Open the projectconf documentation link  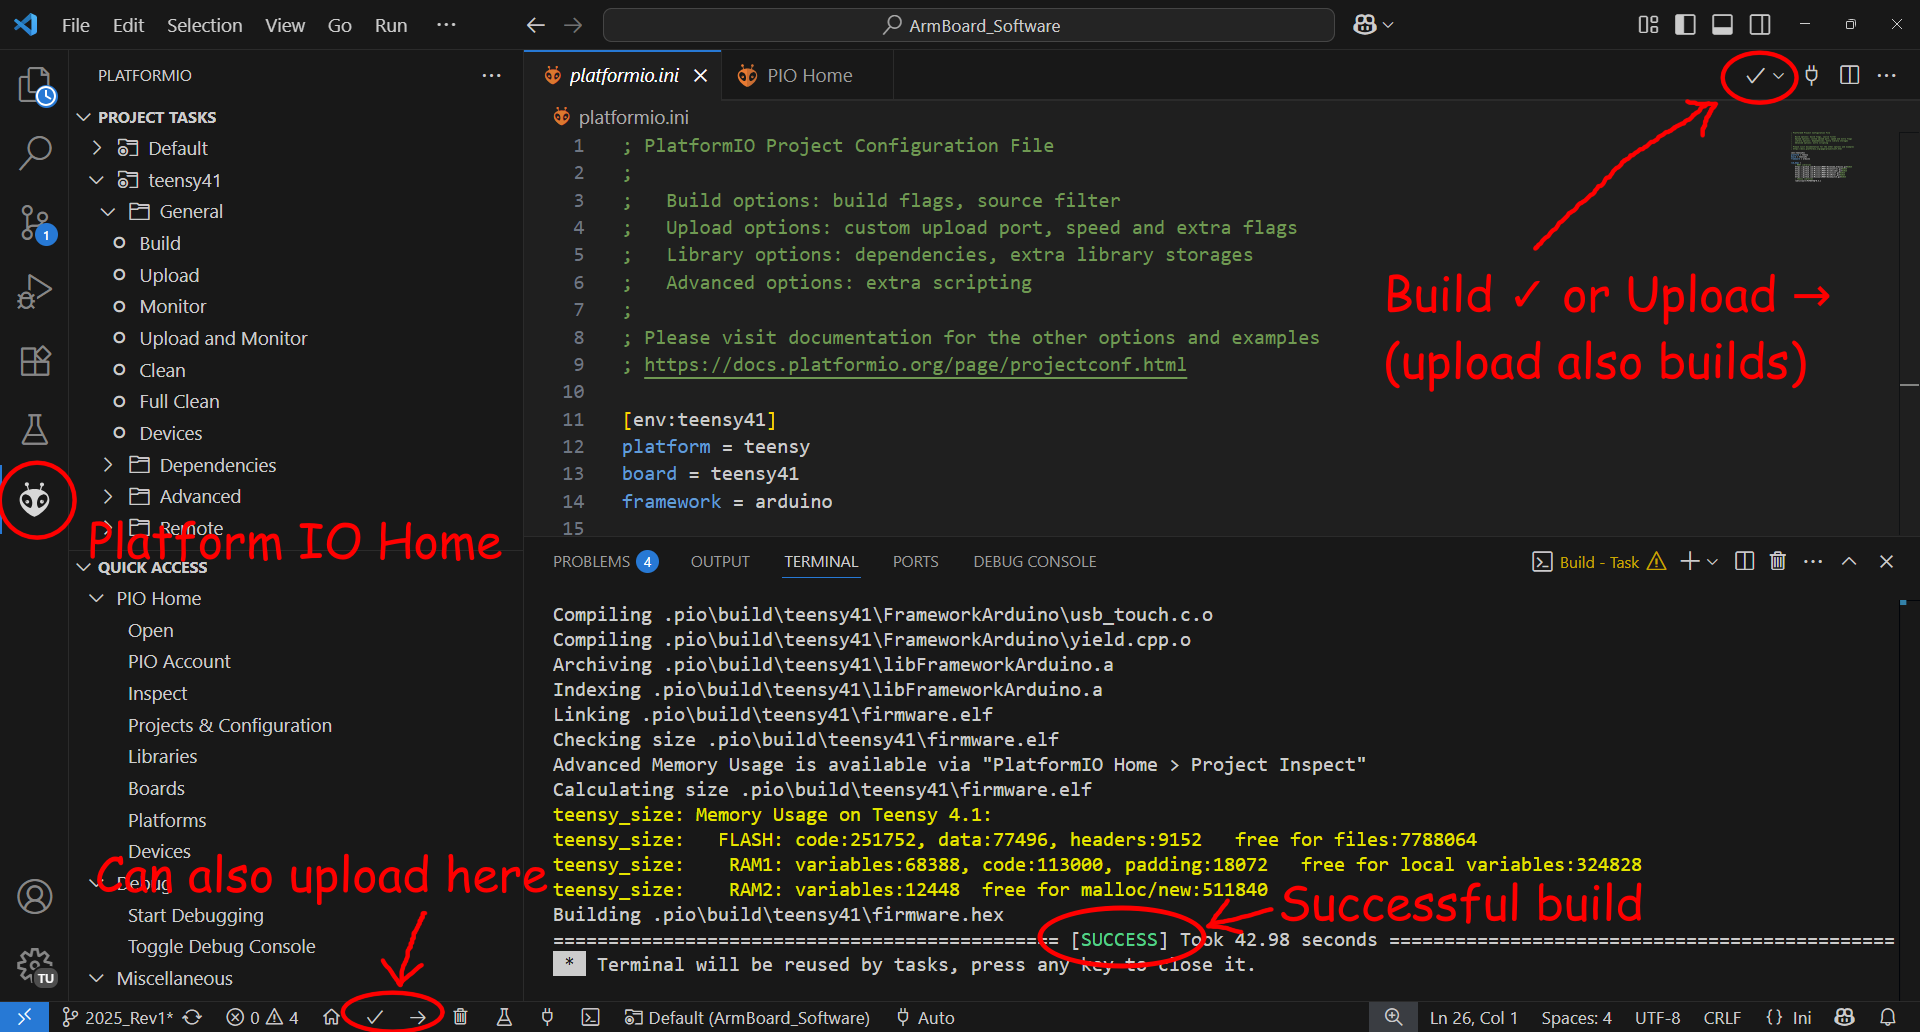point(915,364)
